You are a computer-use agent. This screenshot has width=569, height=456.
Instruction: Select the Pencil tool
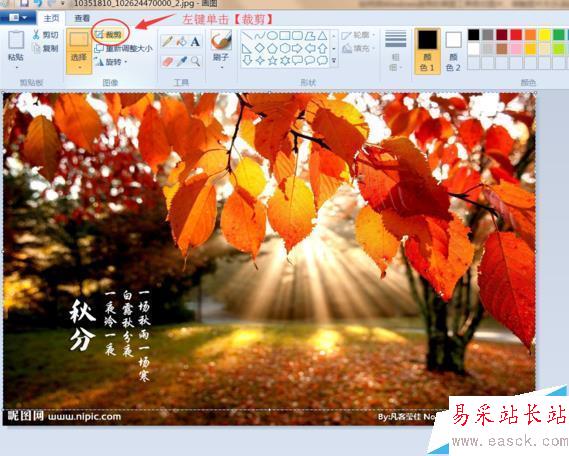pyautogui.click(x=167, y=41)
